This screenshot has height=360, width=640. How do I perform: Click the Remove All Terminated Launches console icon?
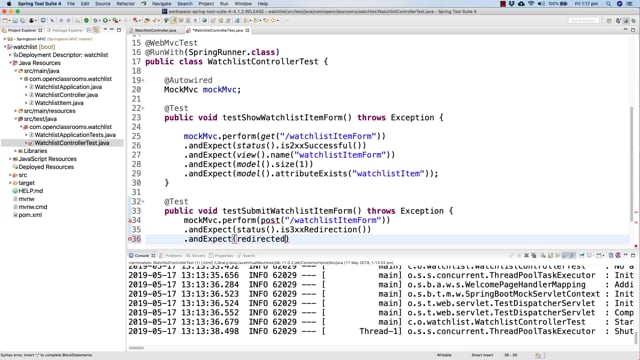click(534, 255)
